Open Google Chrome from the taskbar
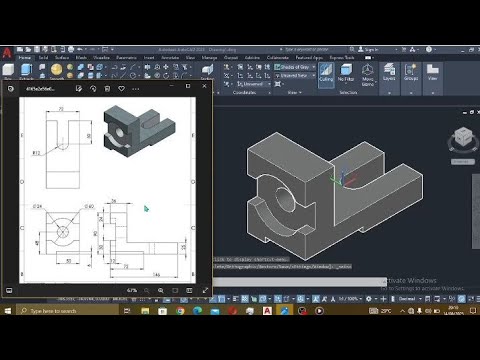The image size is (480, 360). pyautogui.click(x=180, y=311)
